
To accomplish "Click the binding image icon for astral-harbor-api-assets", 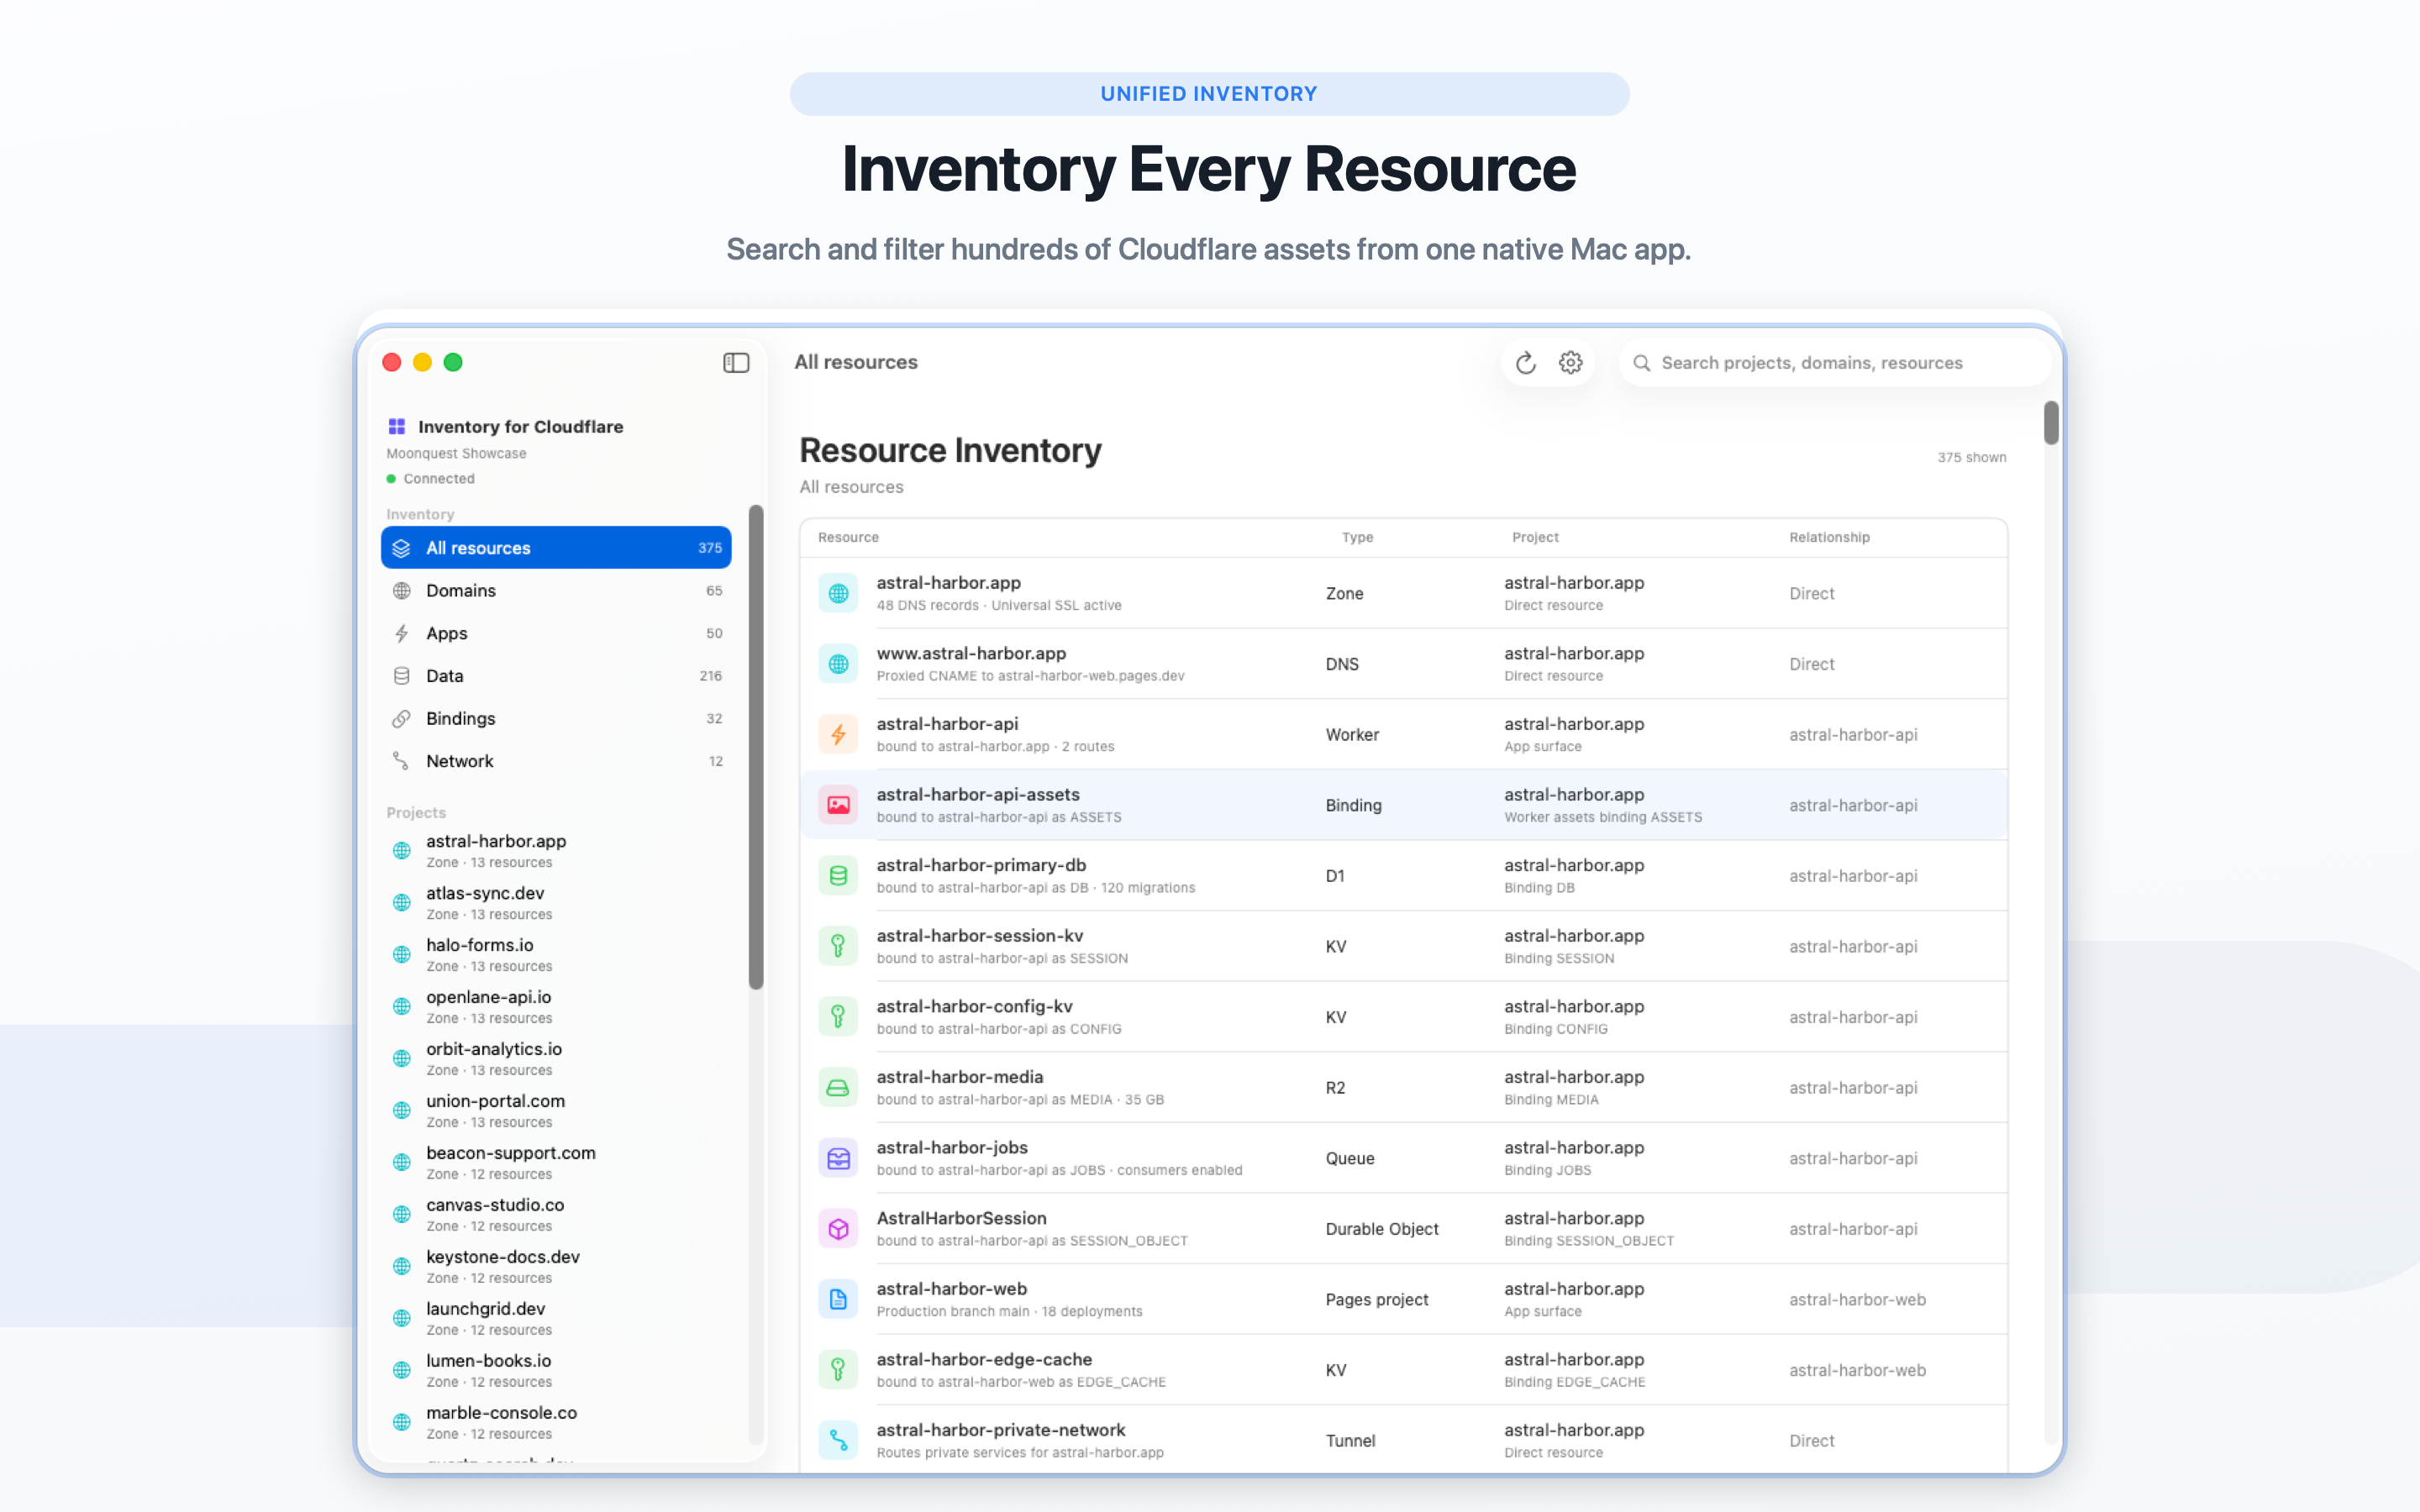I will [838, 805].
